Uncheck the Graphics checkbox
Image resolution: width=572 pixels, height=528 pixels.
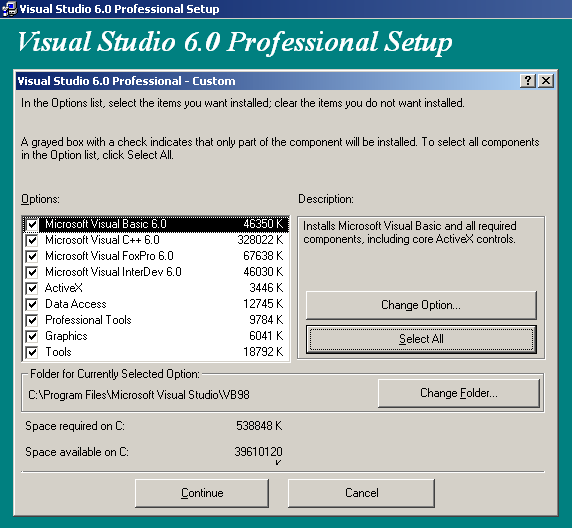pyautogui.click(x=32, y=336)
